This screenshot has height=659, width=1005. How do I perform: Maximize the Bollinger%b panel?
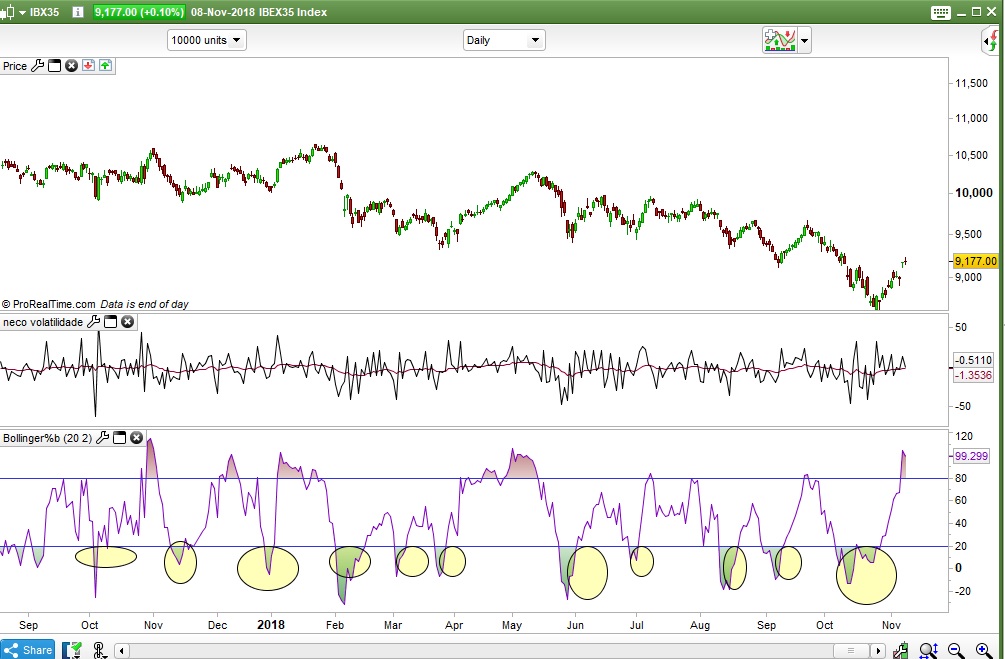[x=119, y=438]
